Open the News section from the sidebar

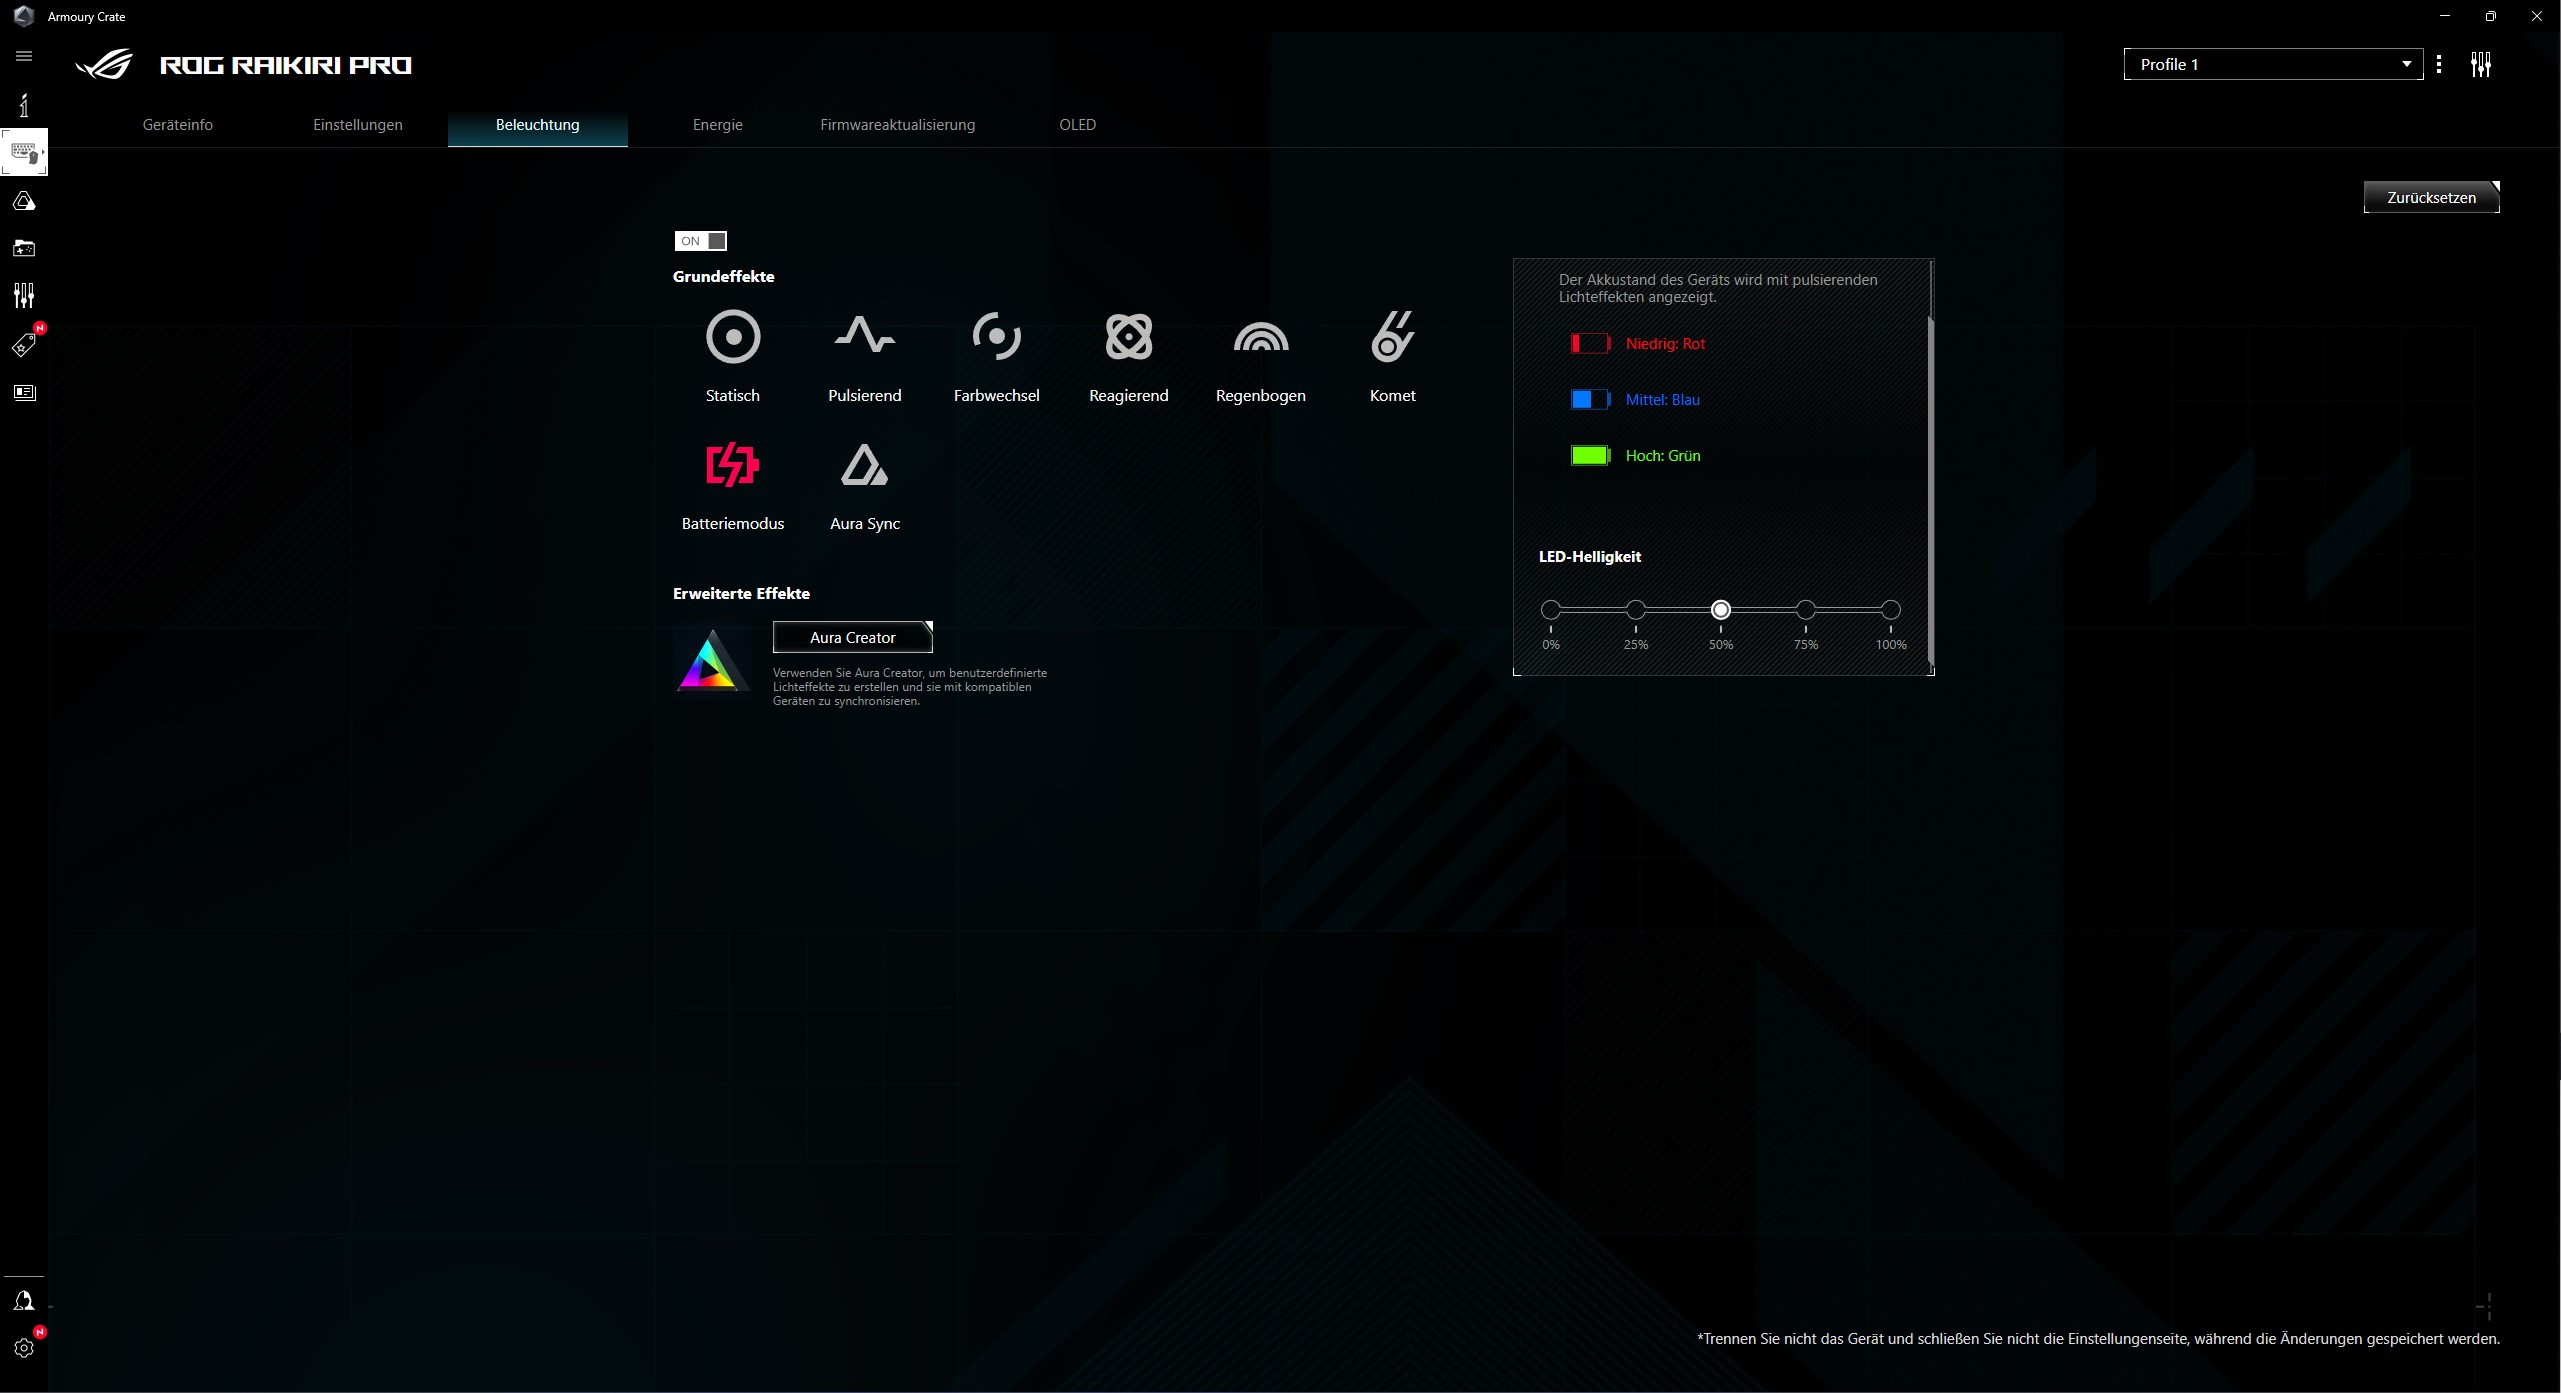tap(24, 393)
